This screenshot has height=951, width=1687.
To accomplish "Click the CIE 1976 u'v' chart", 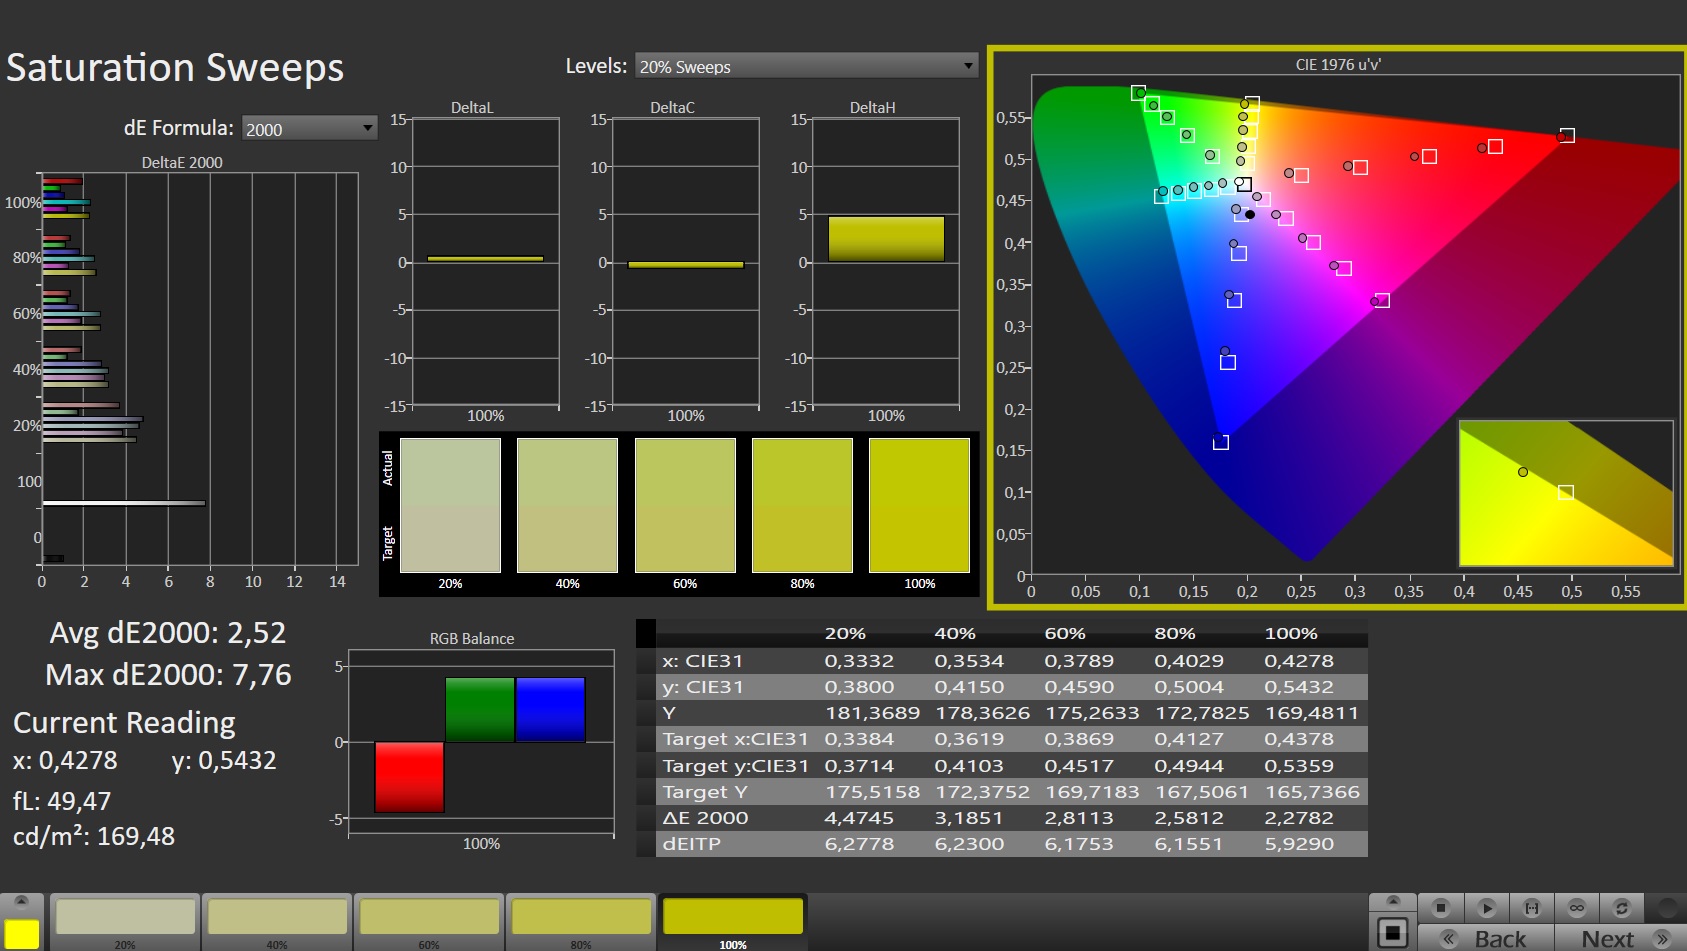I will tap(1338, 326).
